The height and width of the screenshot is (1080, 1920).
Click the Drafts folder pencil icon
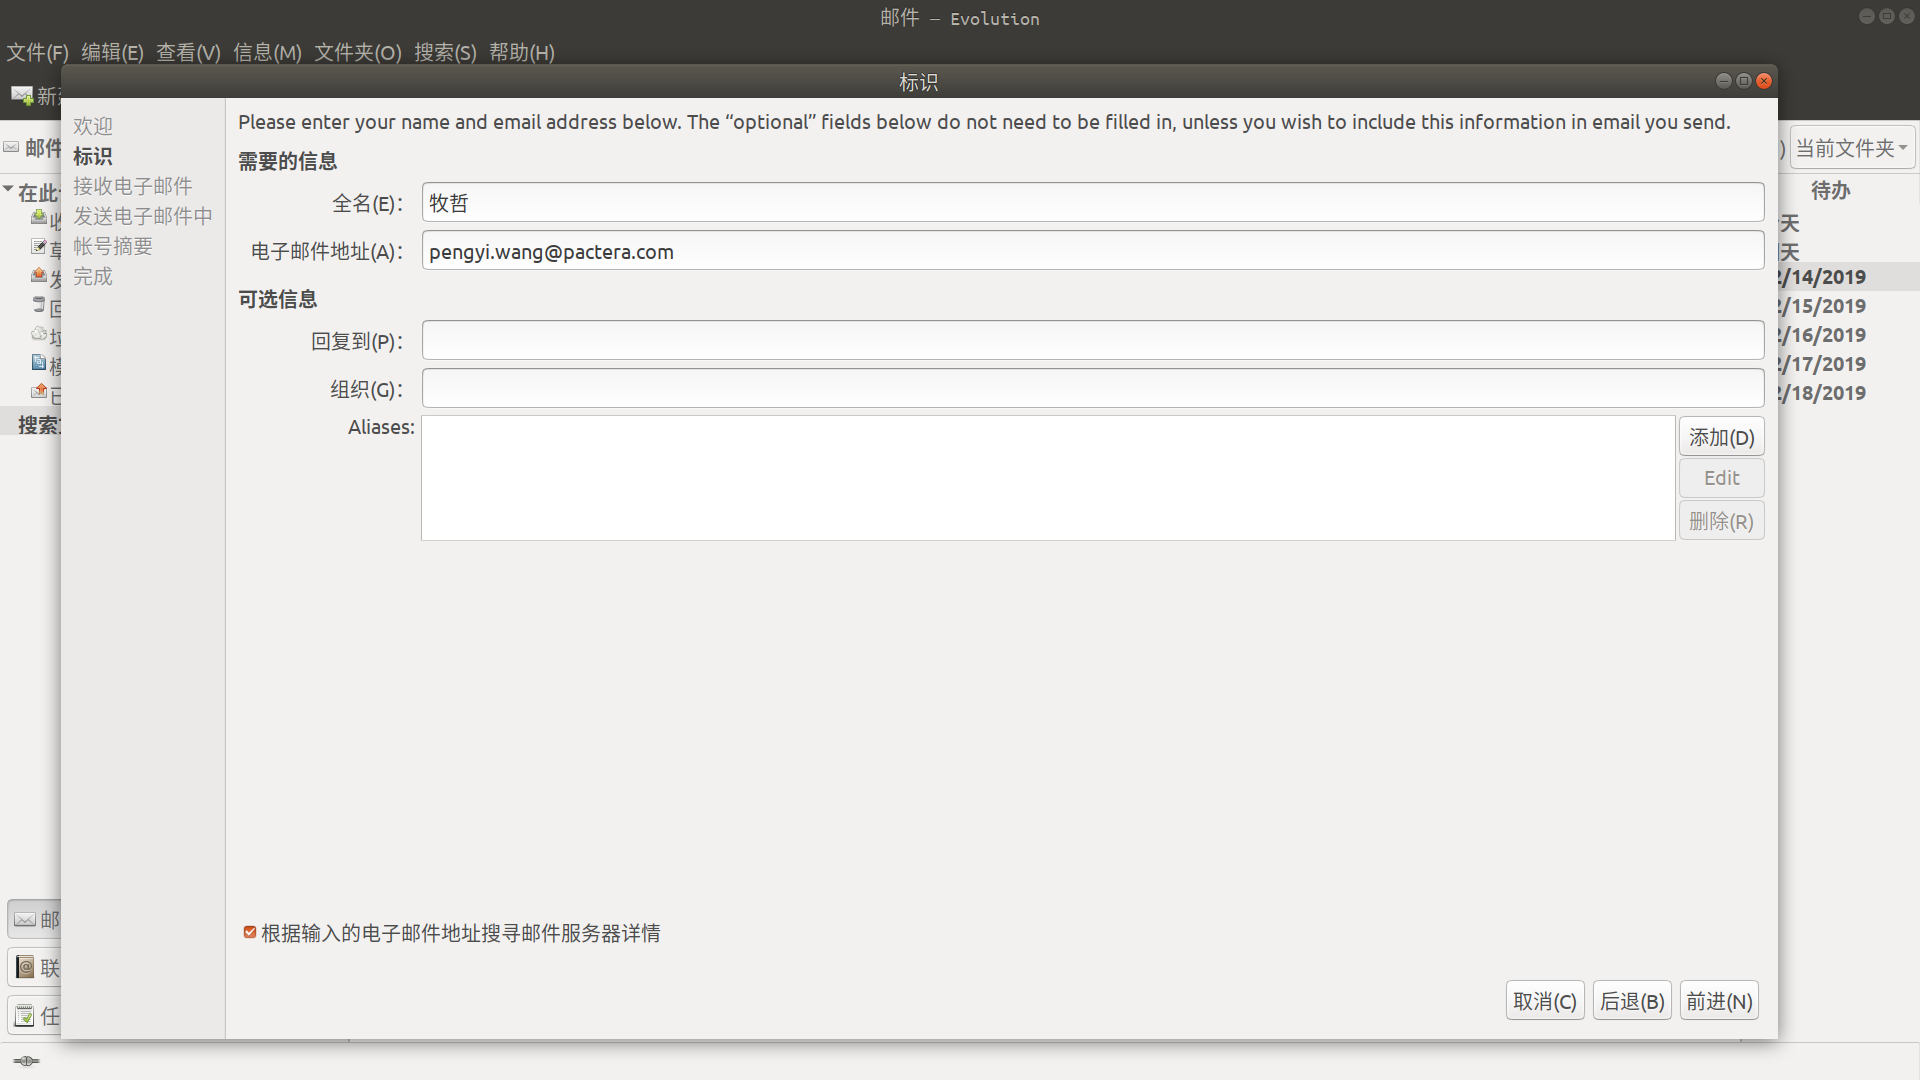tap(39, 246)
